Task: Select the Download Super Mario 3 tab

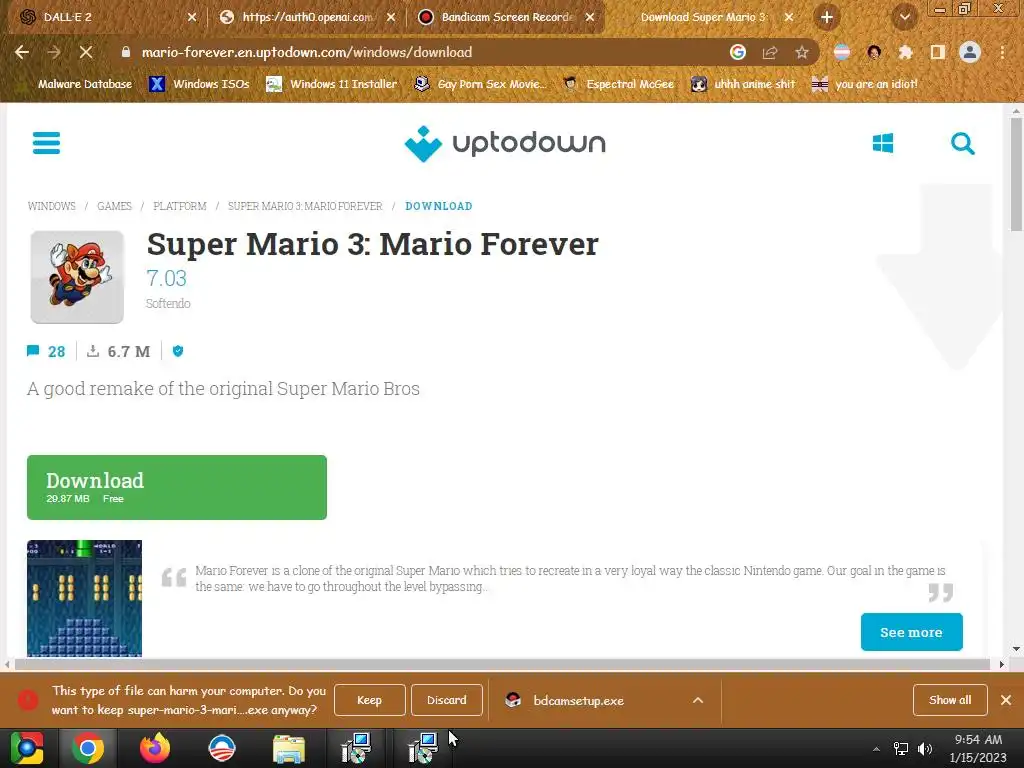Action: tap(705, 17)
